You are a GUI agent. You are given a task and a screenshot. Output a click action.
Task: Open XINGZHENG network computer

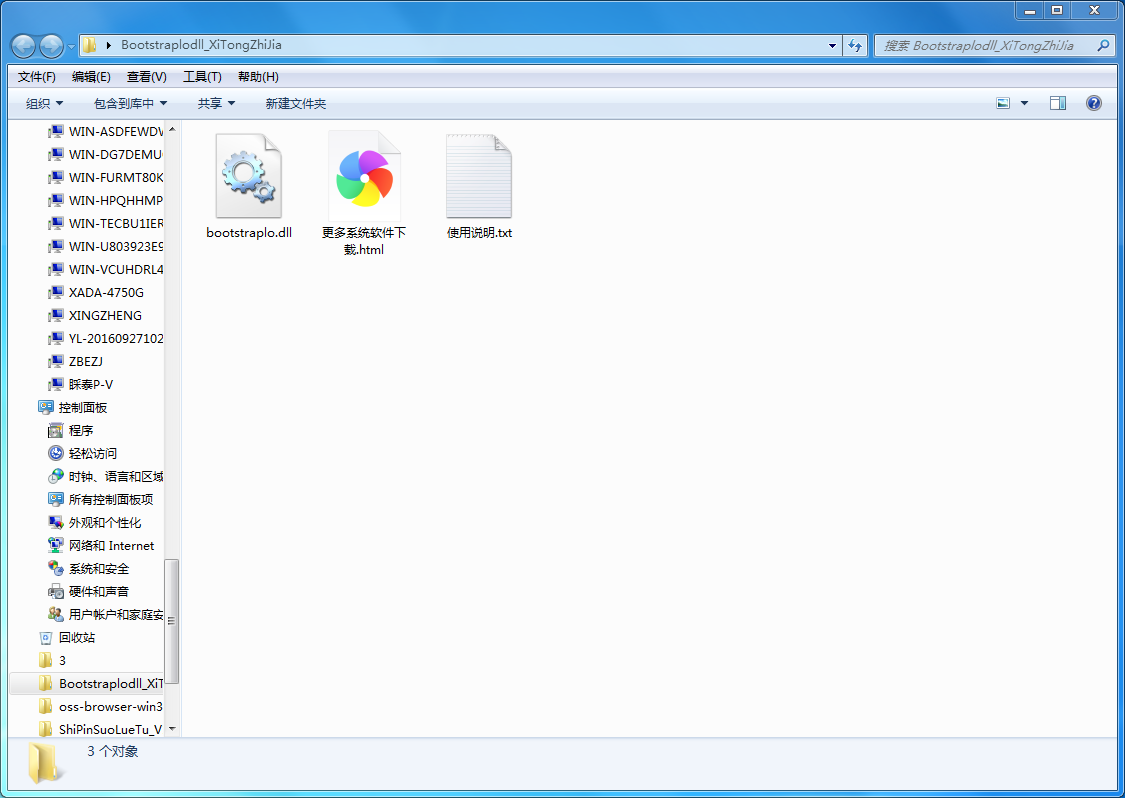tap(96, 315)
